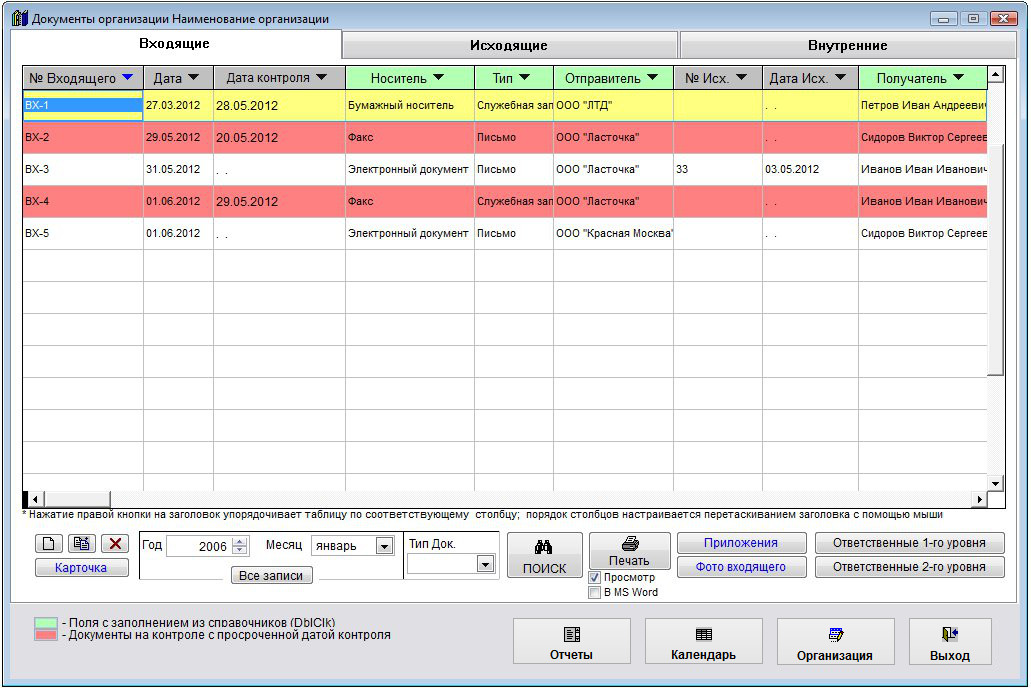The image size is (1031, 690).
Task: Click the horizontal scrollbar of the table
Action: 500,499
